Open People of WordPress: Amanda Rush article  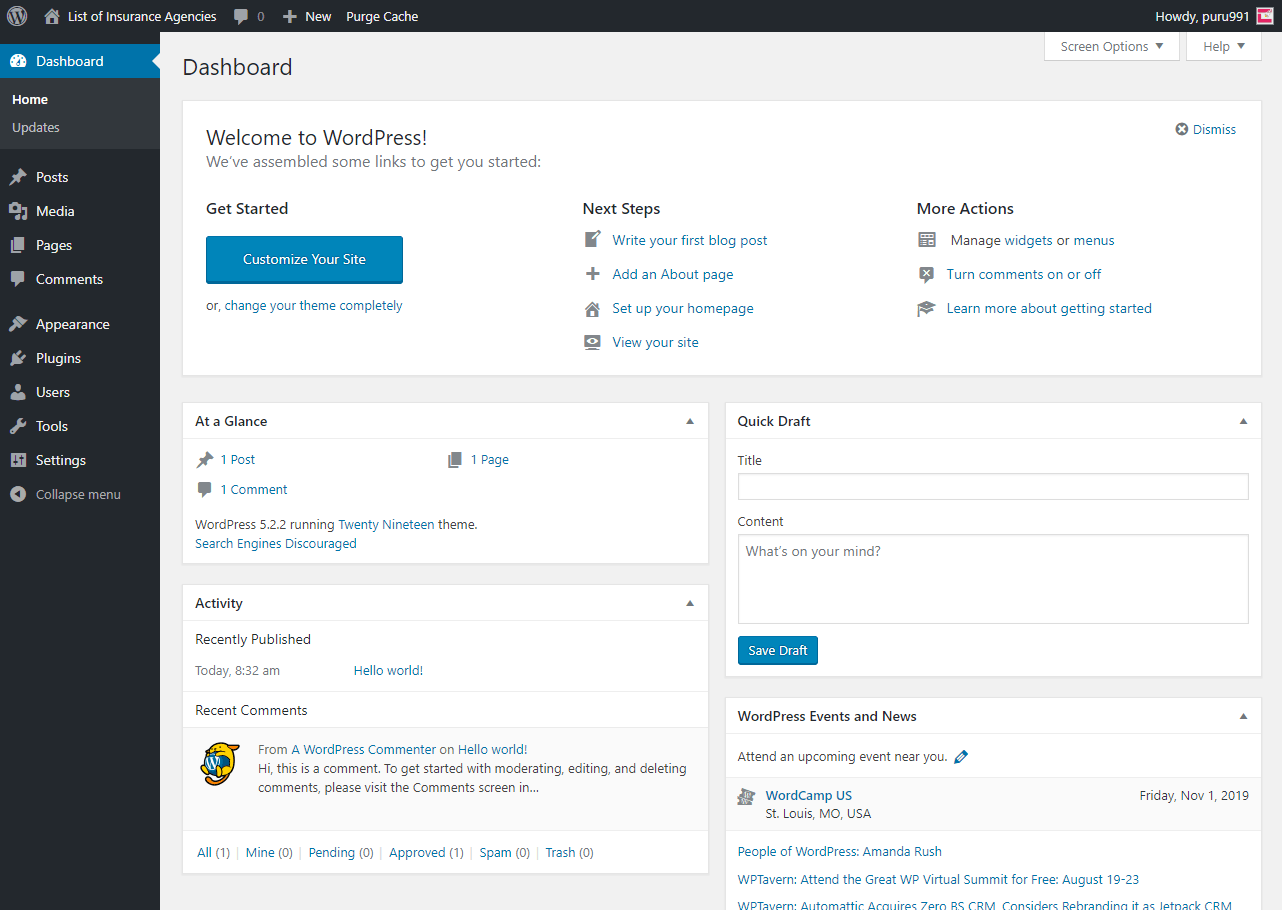(x=840, y=852)
